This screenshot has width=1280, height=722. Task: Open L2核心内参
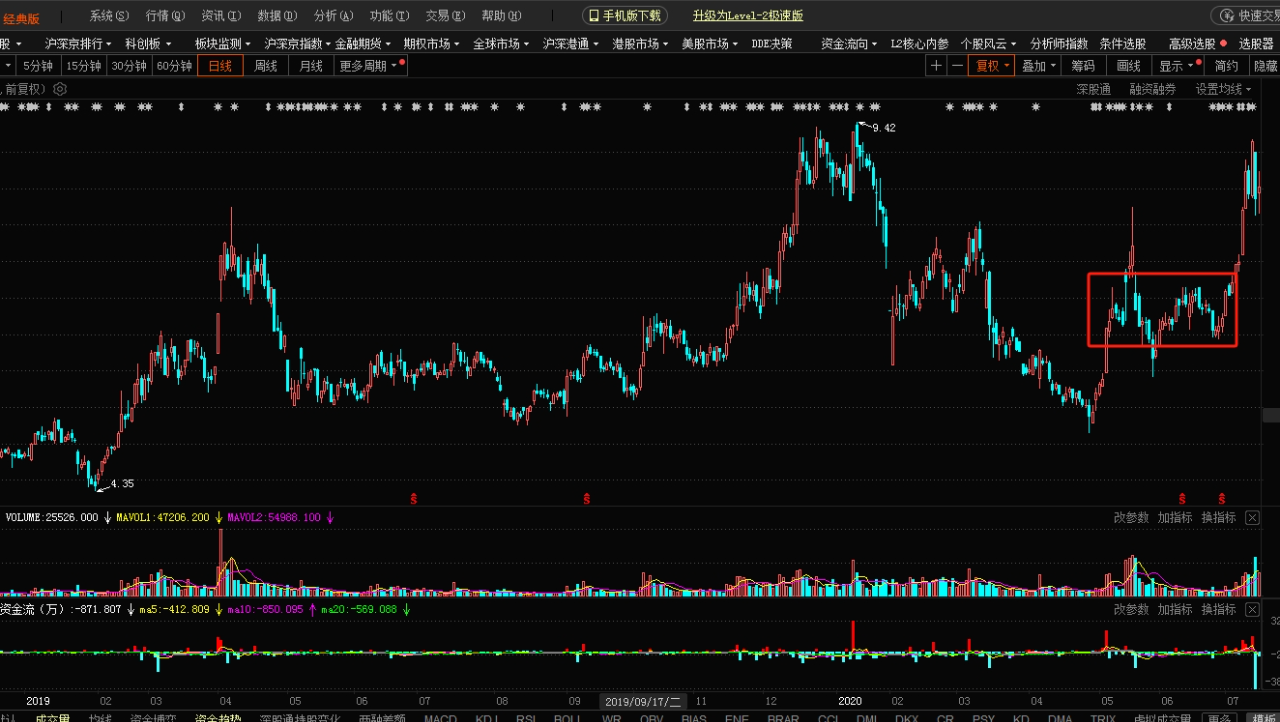[x=919, y=44]
